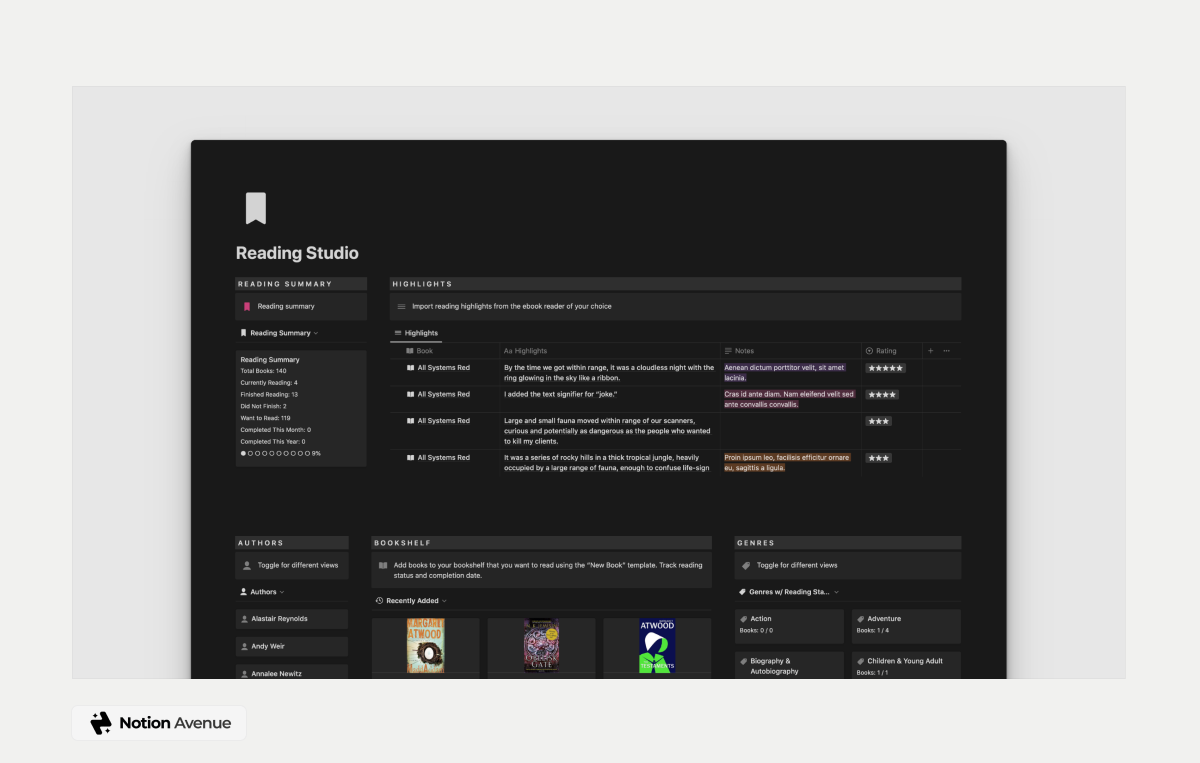The height and width of the screenshot is (763, 1200).
Task: Open the Reading Summary view dropdown
Action: point(279,333)
